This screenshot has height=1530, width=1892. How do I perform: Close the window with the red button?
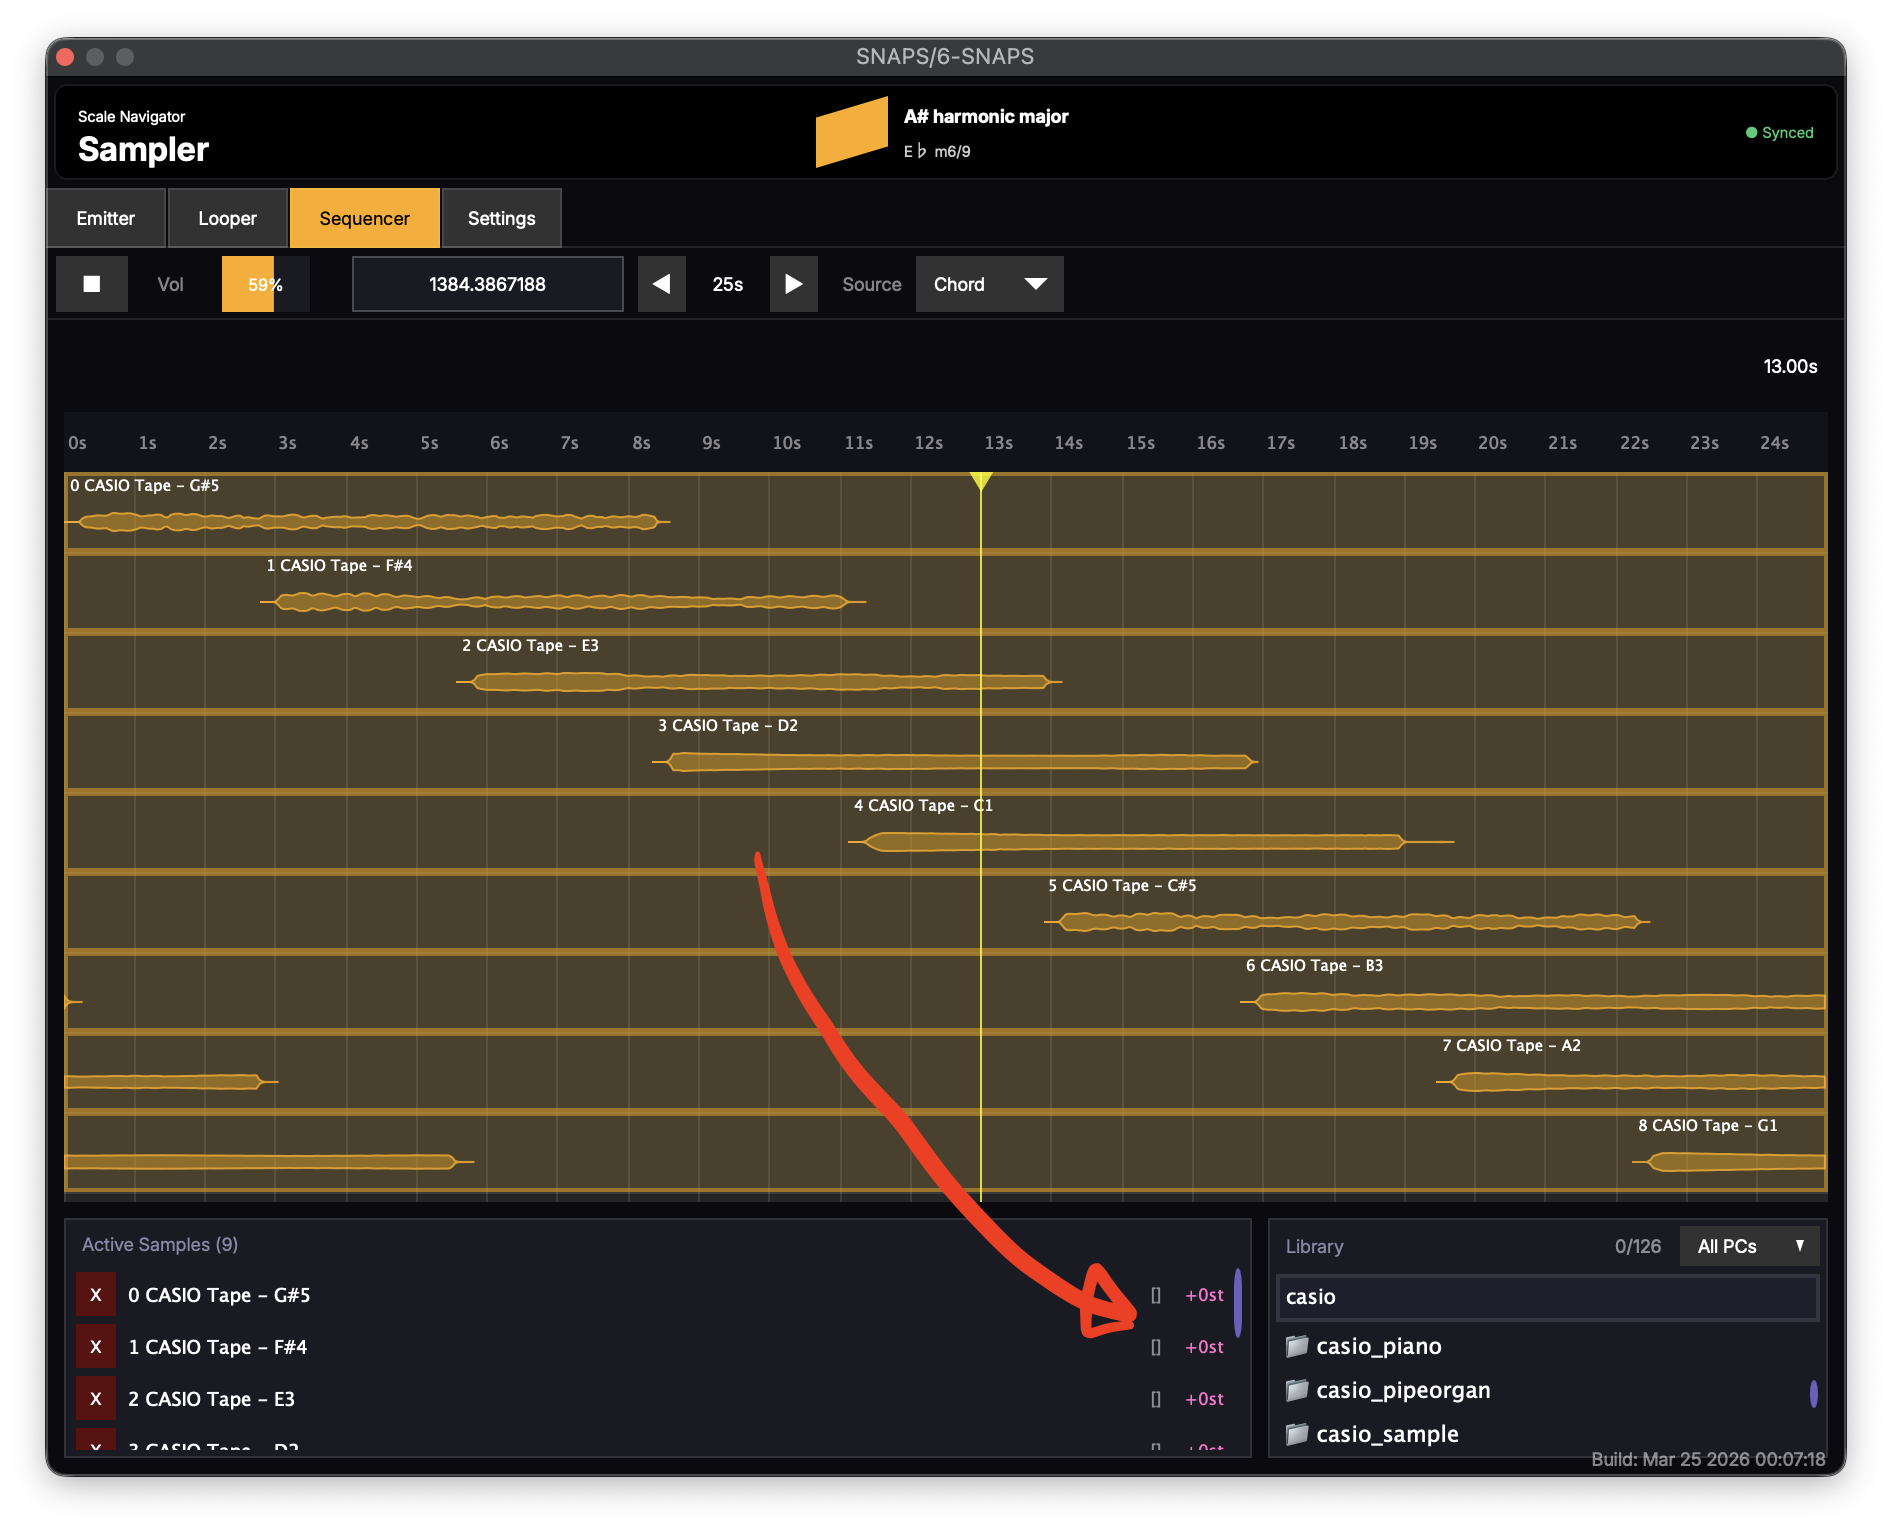tap(66, 57)
